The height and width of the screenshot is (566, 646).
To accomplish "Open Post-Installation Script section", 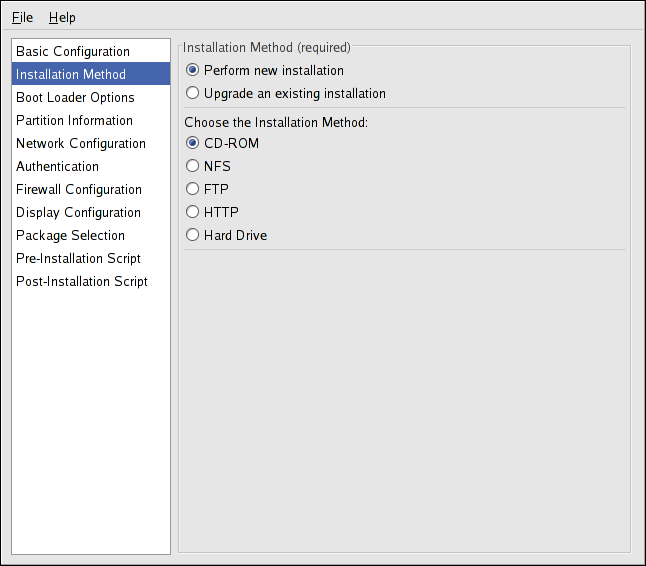I will (82, 281).
